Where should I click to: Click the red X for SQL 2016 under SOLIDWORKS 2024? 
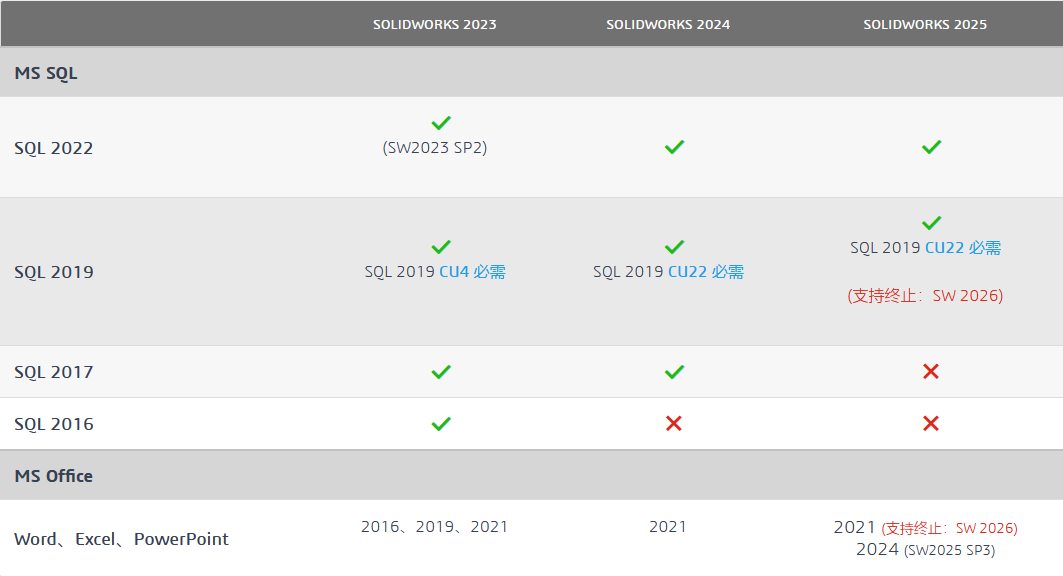(673, 424)
